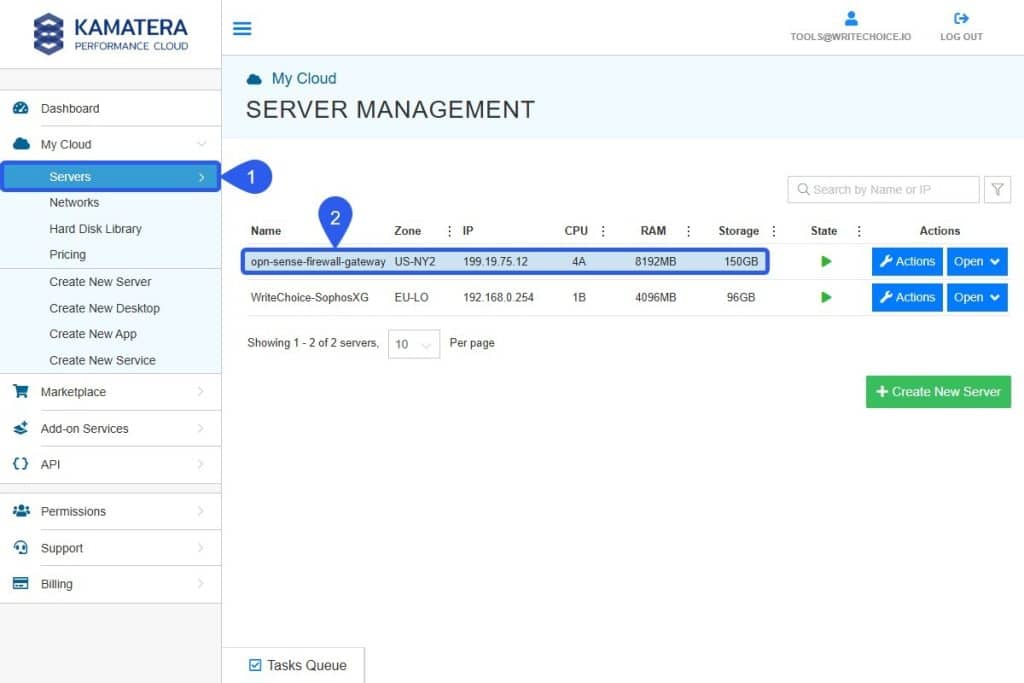Viewport: 1024px width, 683px height.
Task: Click the Log Out icon
Action: [x=961, y=18]
